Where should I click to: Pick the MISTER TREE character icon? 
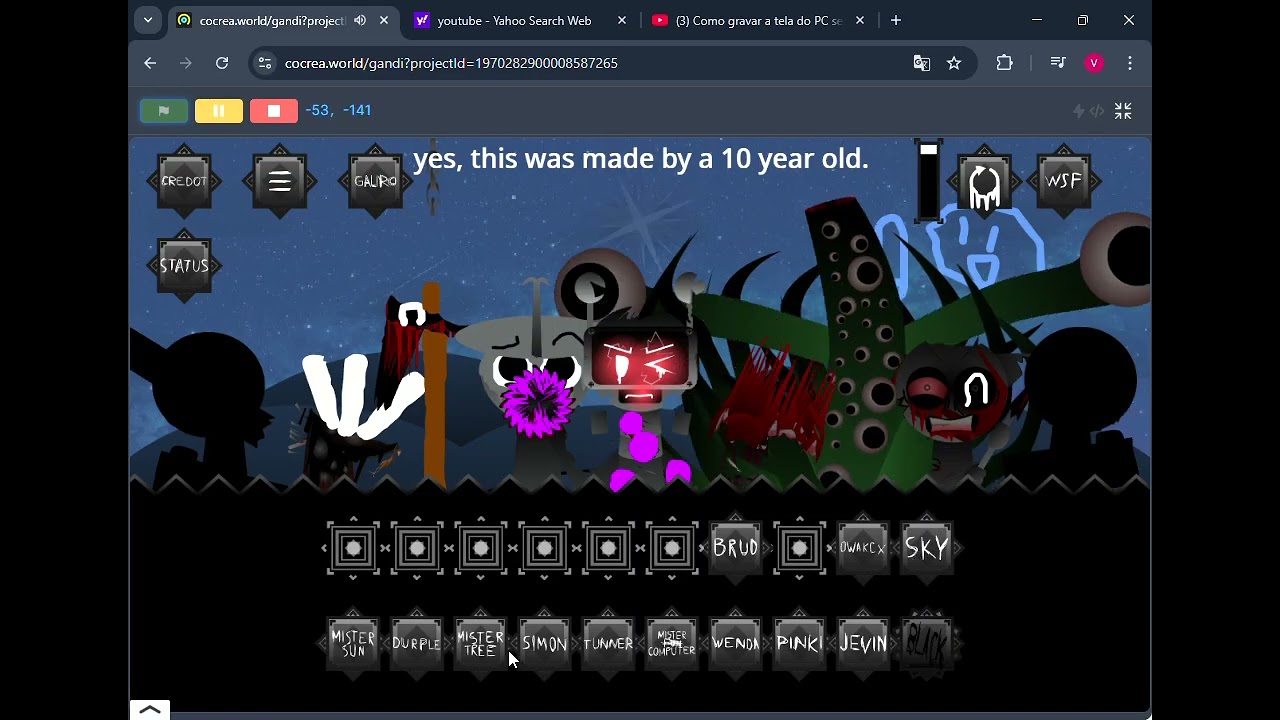pos(481,643)
